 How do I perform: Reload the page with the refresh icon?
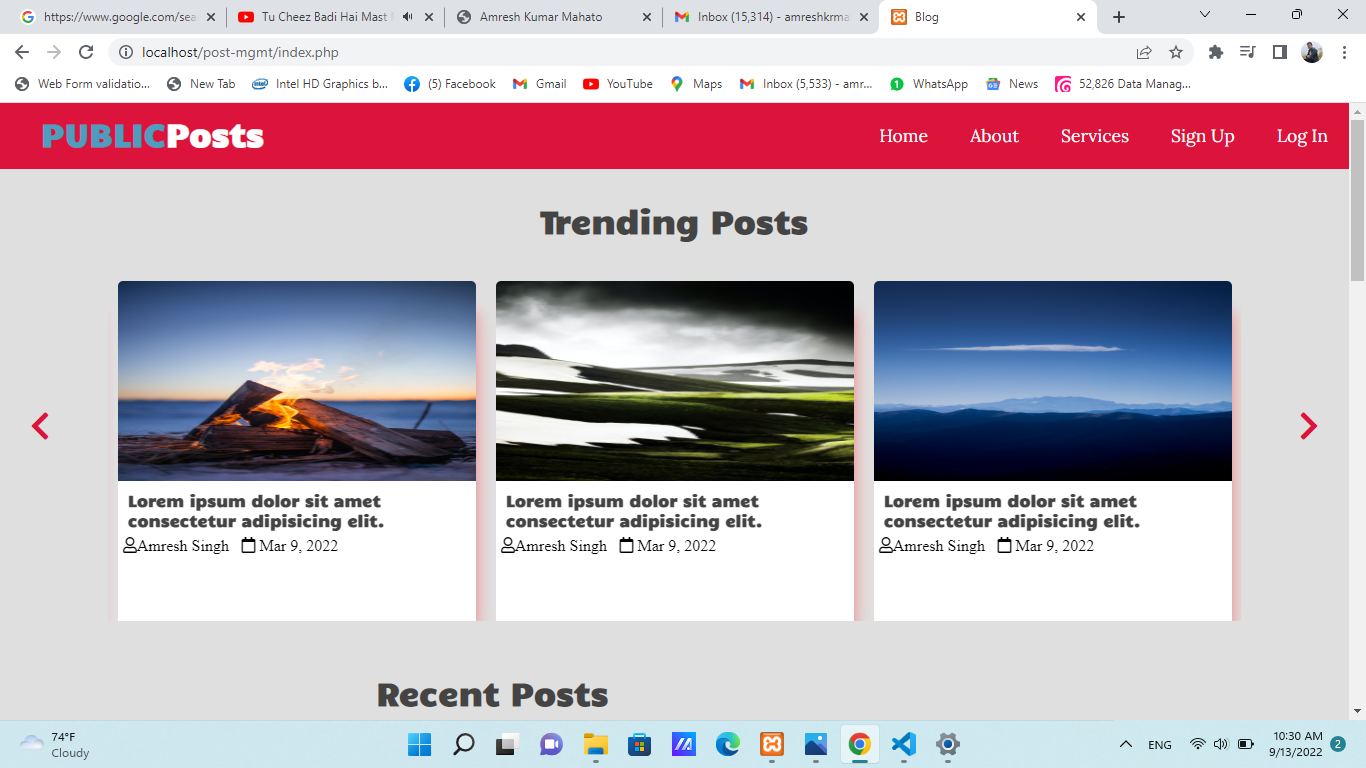[x=86, y=52]
